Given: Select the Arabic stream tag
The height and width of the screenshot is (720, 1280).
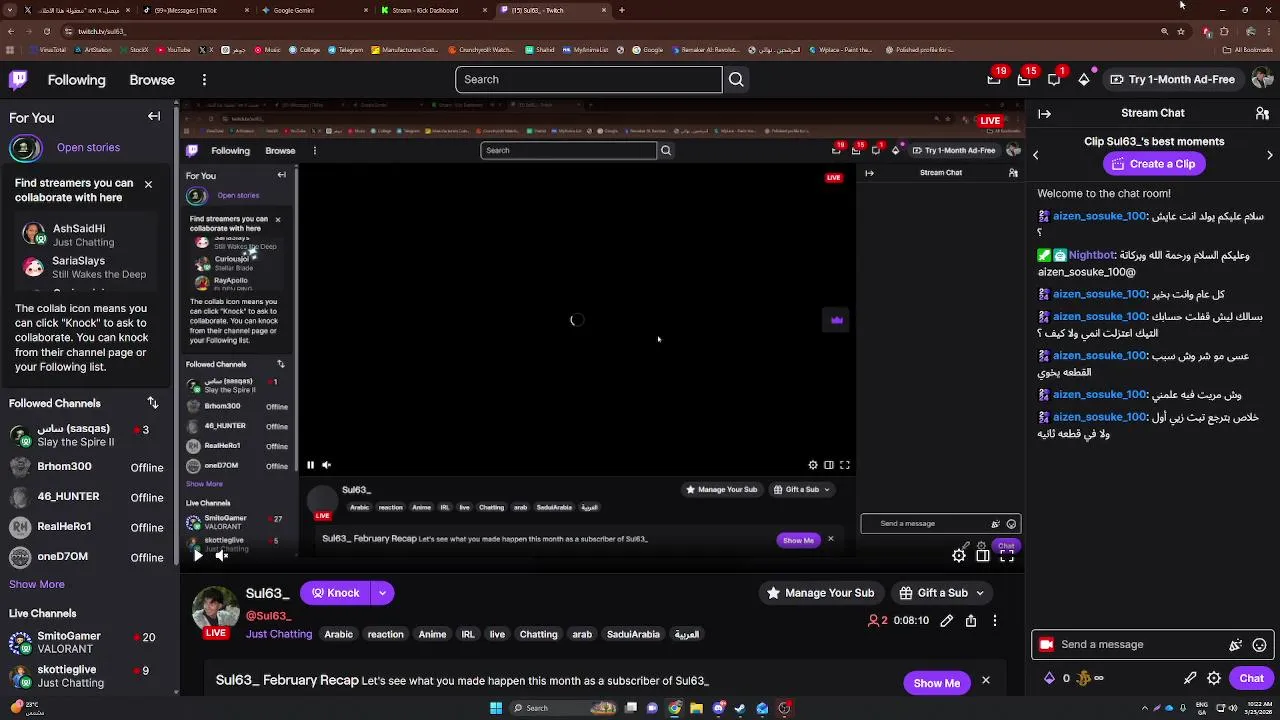Looking at the screenshot, I should [x=338, y=634].
